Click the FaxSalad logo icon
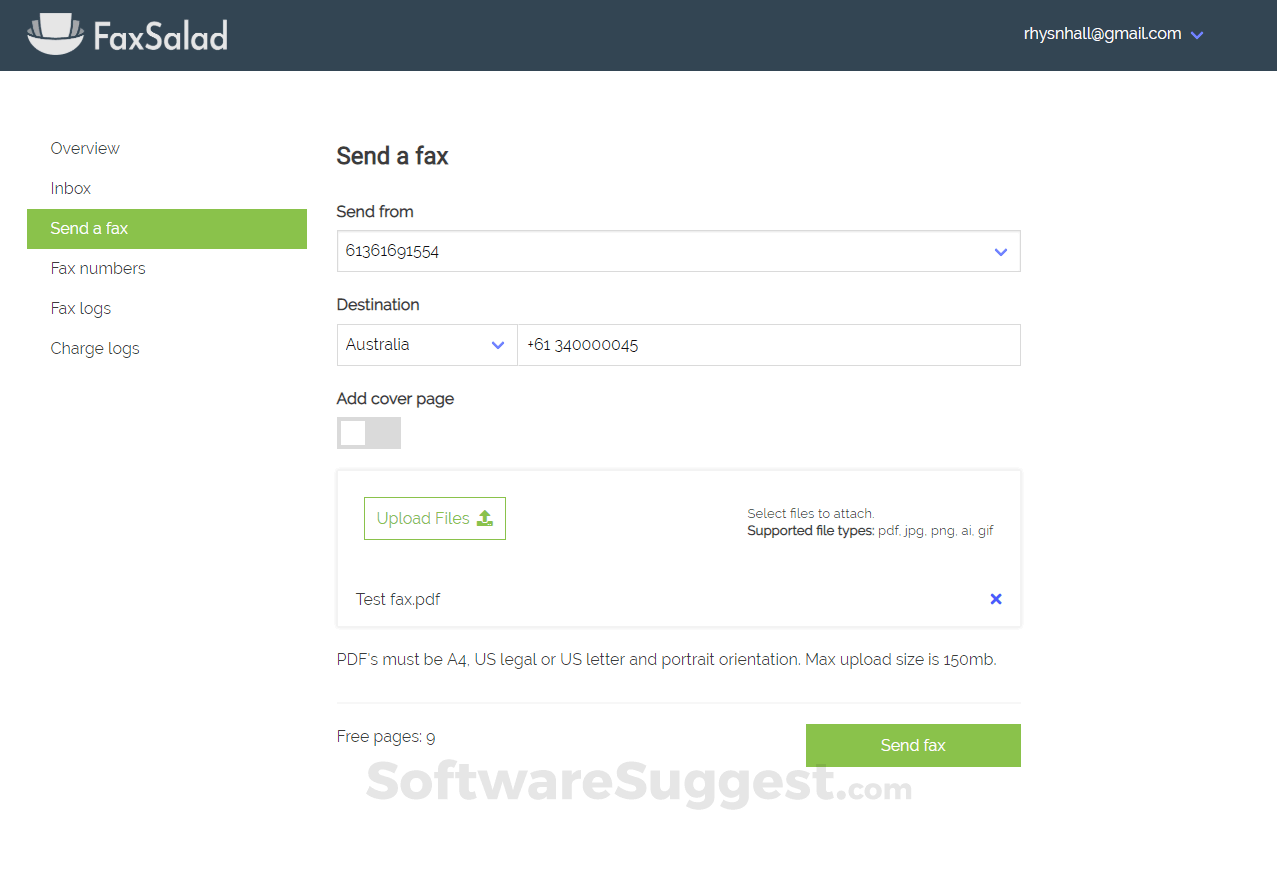Screen dimensions: 1277x879 [x=55, y=33]
